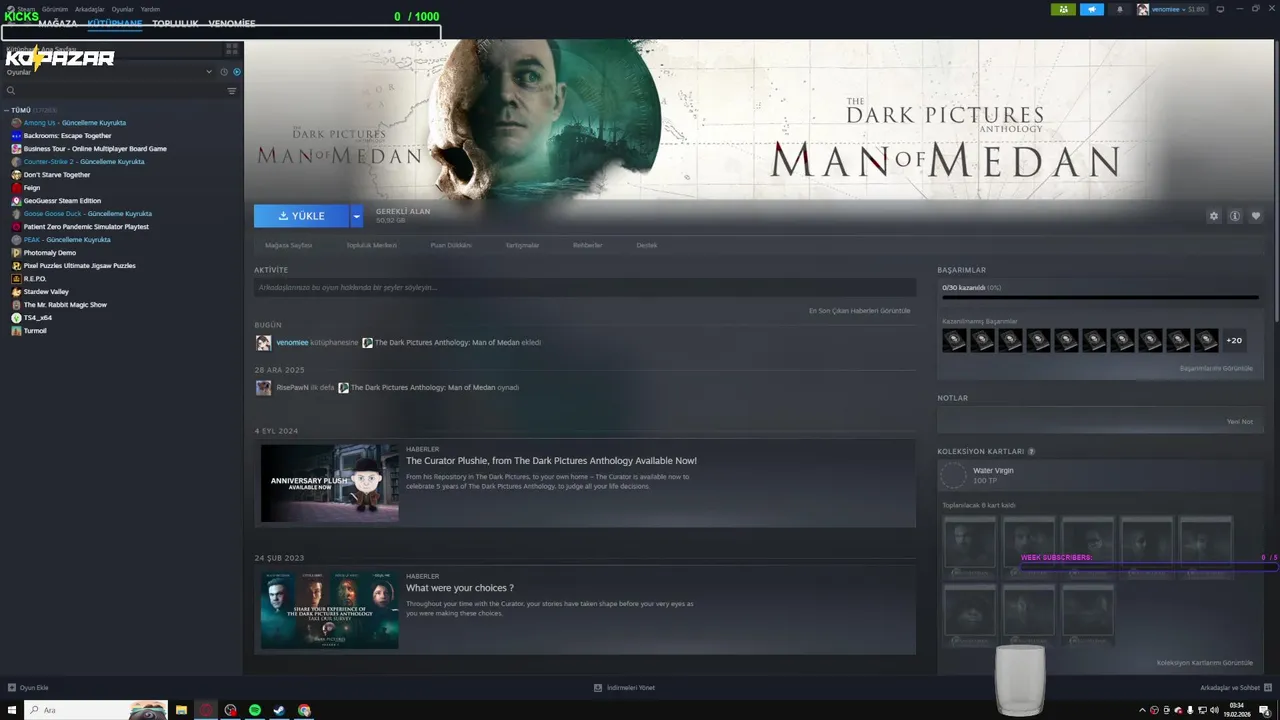Open the Anniversary Plush news thumbnail
Image resolution: width=1280 pixels, height=720 pixels.
[x=329, y=483]
